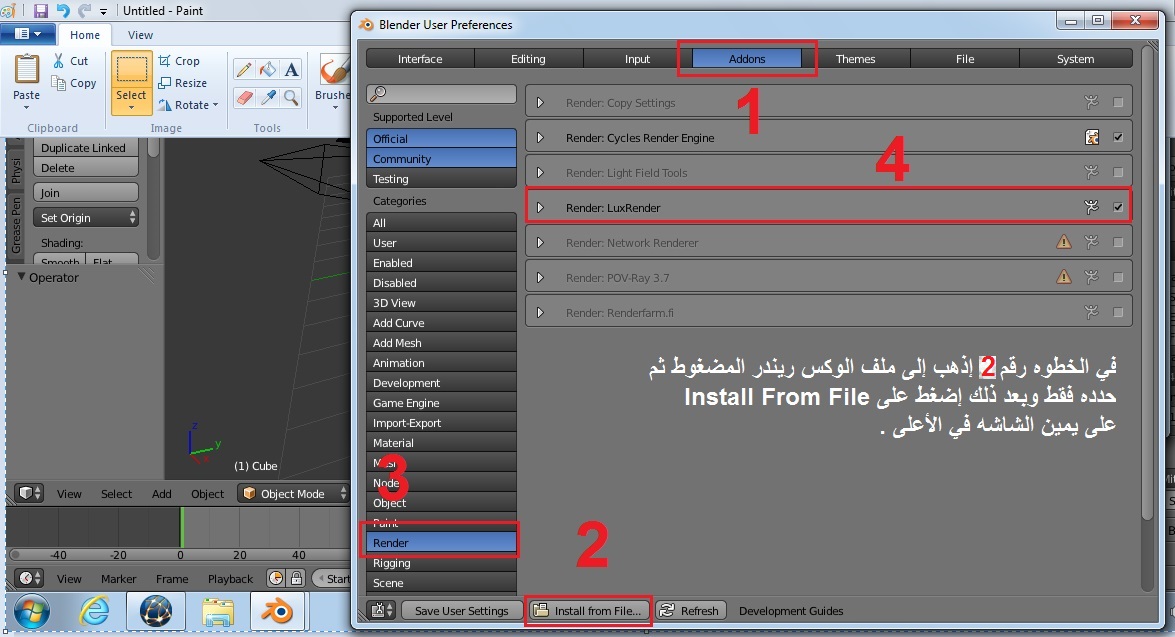Image resolution: width=1175 pixels, height=637 pixels.
Task: Type in the addon search field
Action: pyautogui.click(x=441, y=94)
